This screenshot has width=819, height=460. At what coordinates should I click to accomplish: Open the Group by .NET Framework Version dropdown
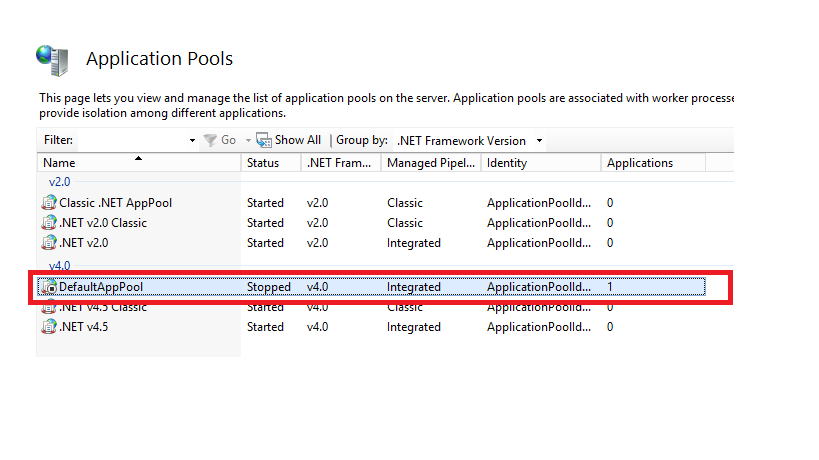click(539, 140)
